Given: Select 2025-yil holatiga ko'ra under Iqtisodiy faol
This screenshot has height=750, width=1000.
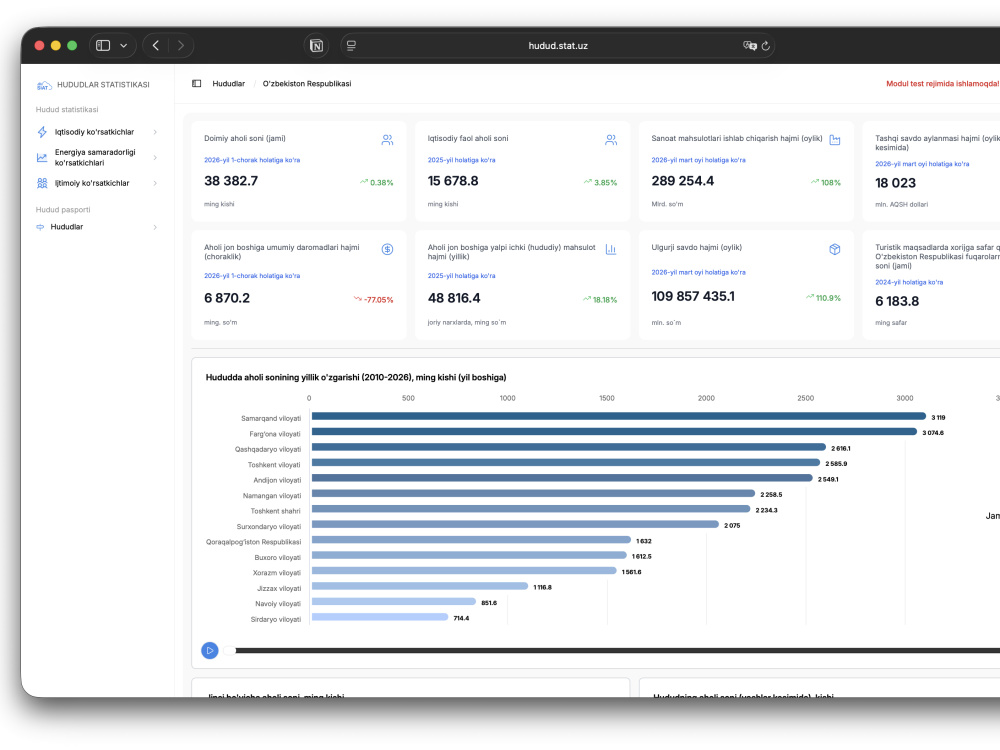Looking at the screenshot, I should (x=461, y=160).
